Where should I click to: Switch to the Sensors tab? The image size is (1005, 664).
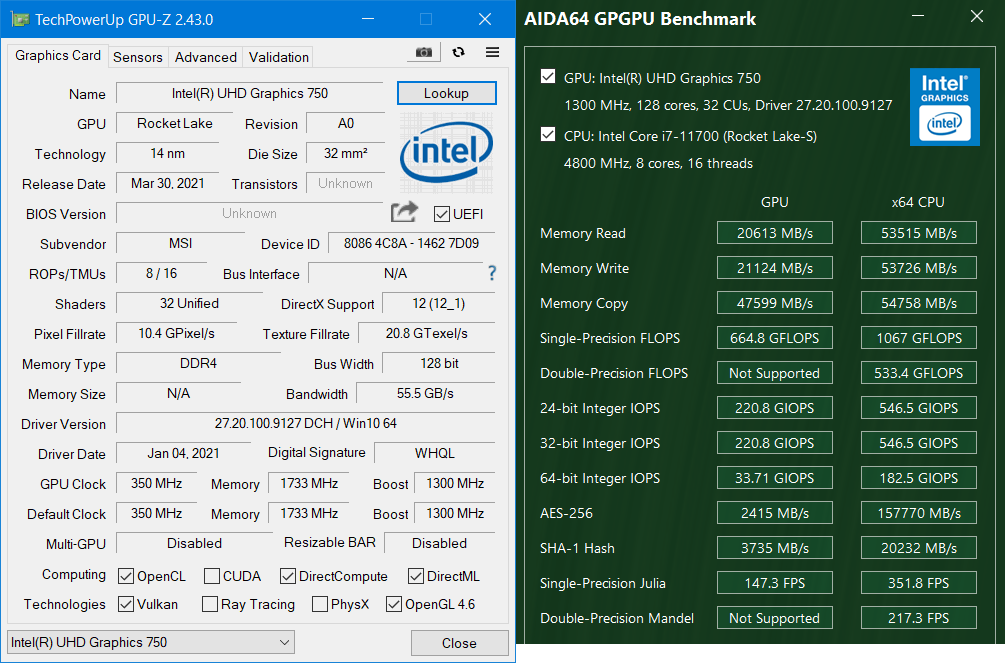point(138,57)
